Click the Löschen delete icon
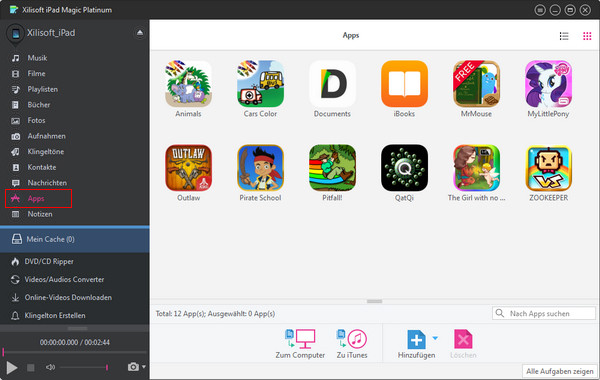This screenshot has width=600, height=380. coord(463,339)
